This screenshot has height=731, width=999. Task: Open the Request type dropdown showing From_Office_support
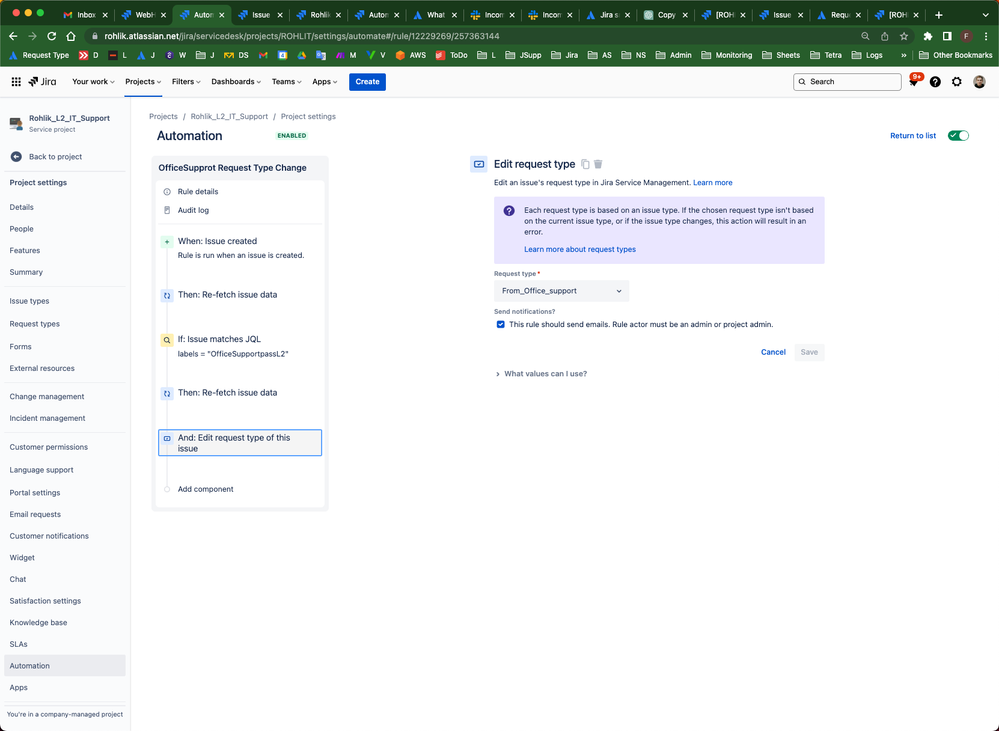[x=561, y=291]
